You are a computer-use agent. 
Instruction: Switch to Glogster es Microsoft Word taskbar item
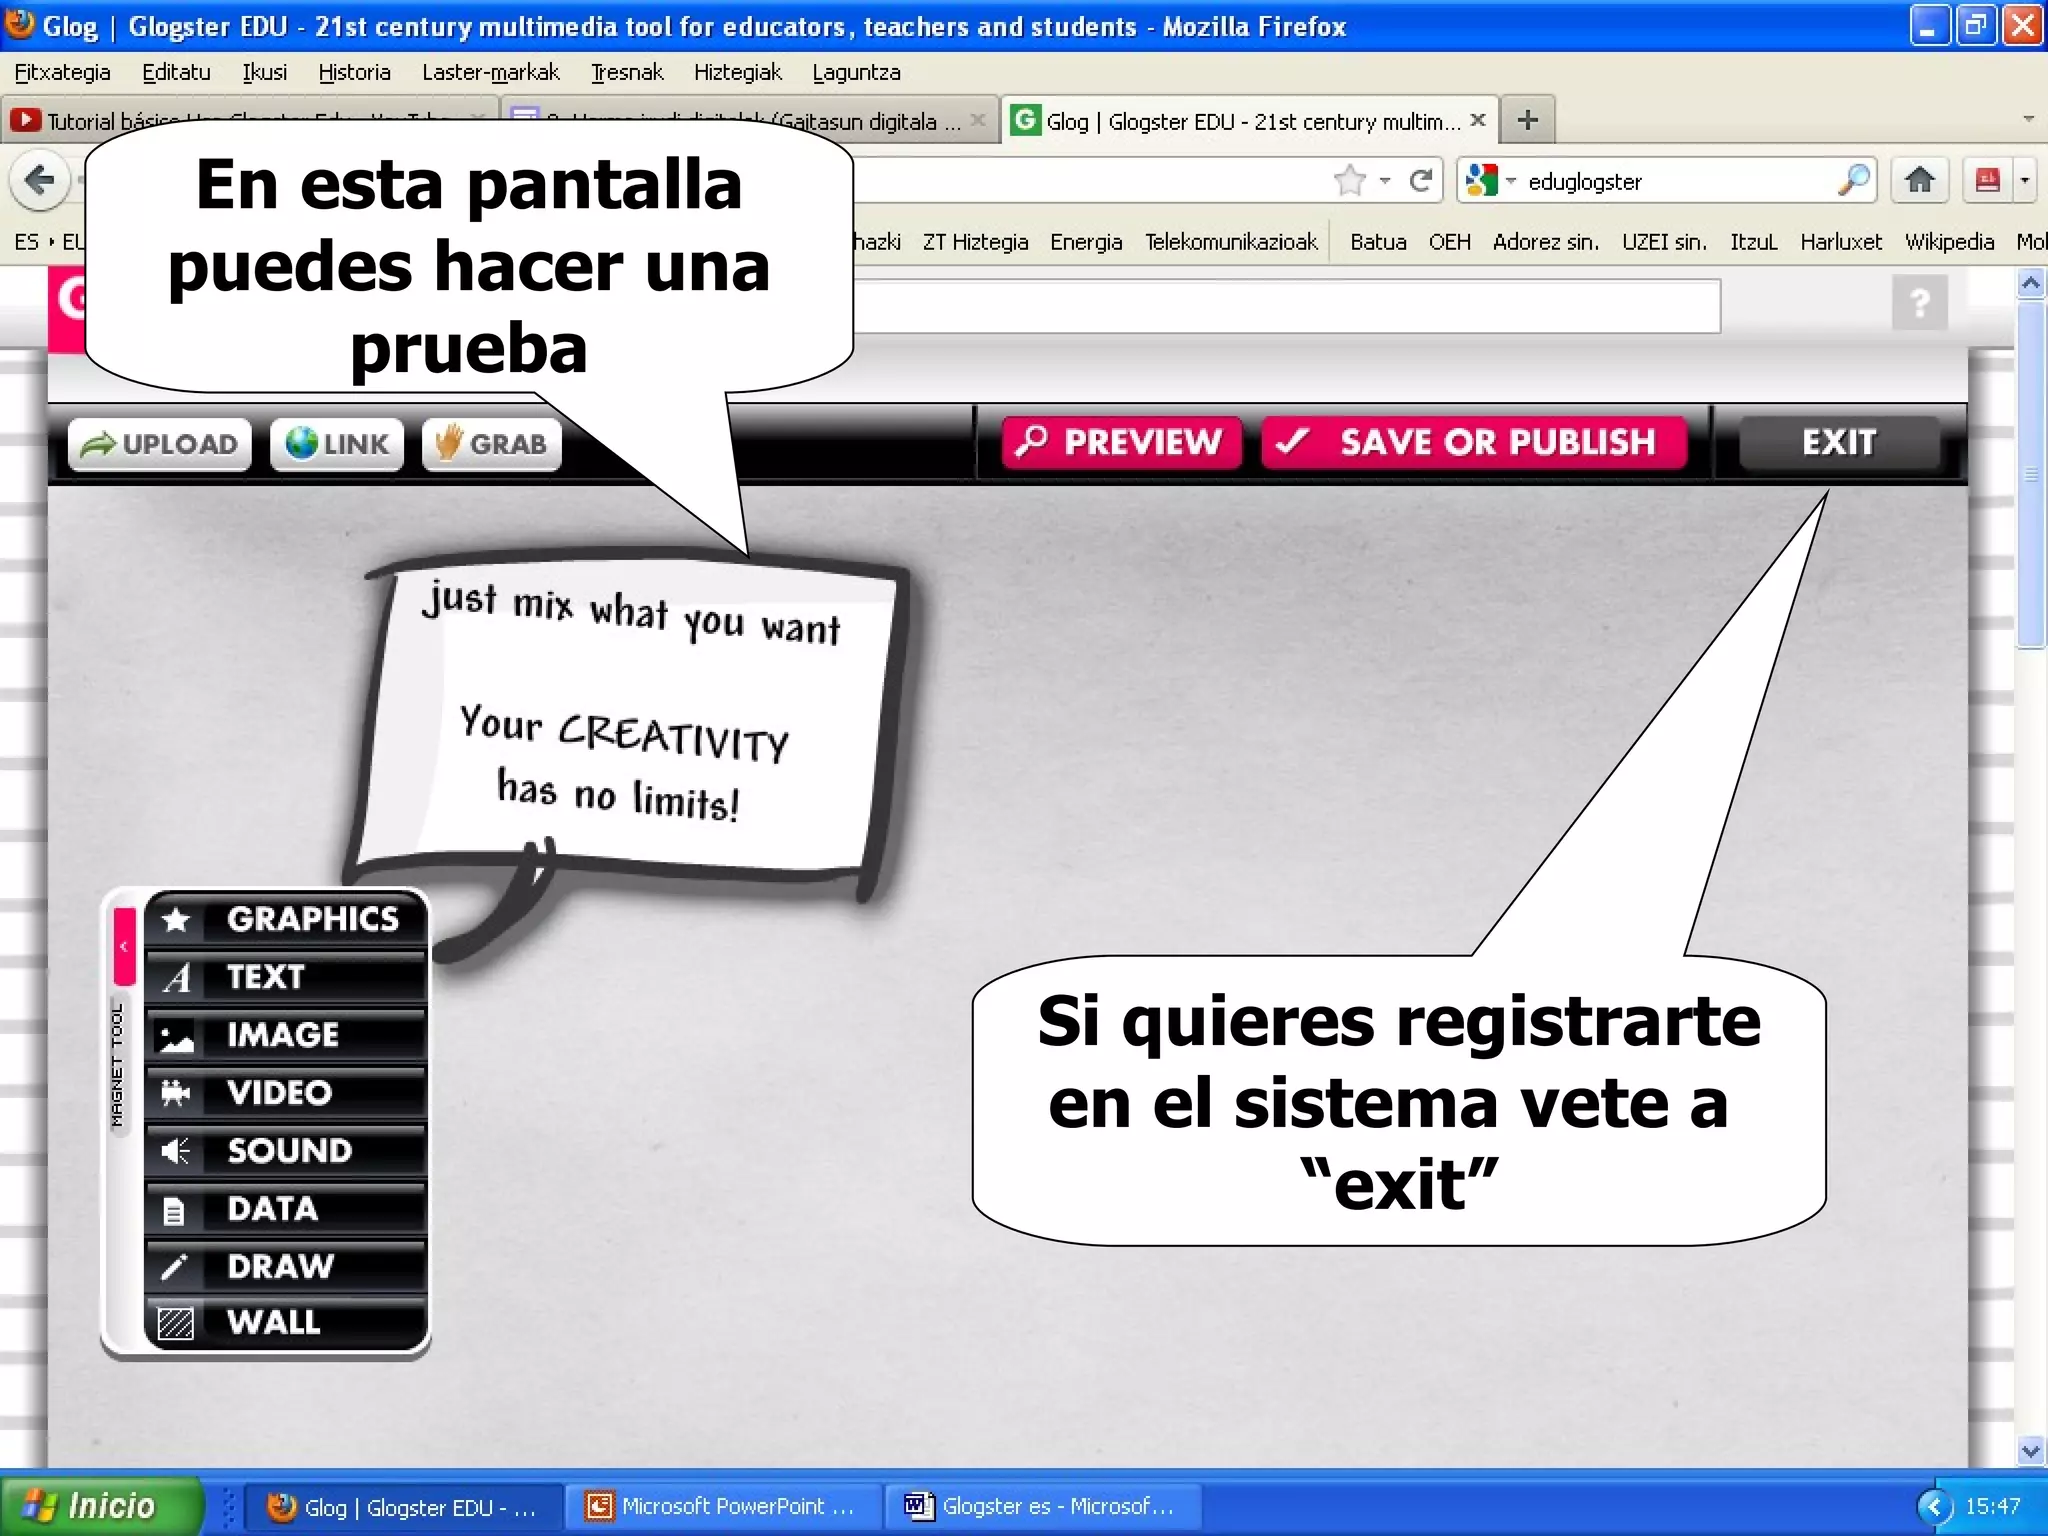tap(1042, 1507)
